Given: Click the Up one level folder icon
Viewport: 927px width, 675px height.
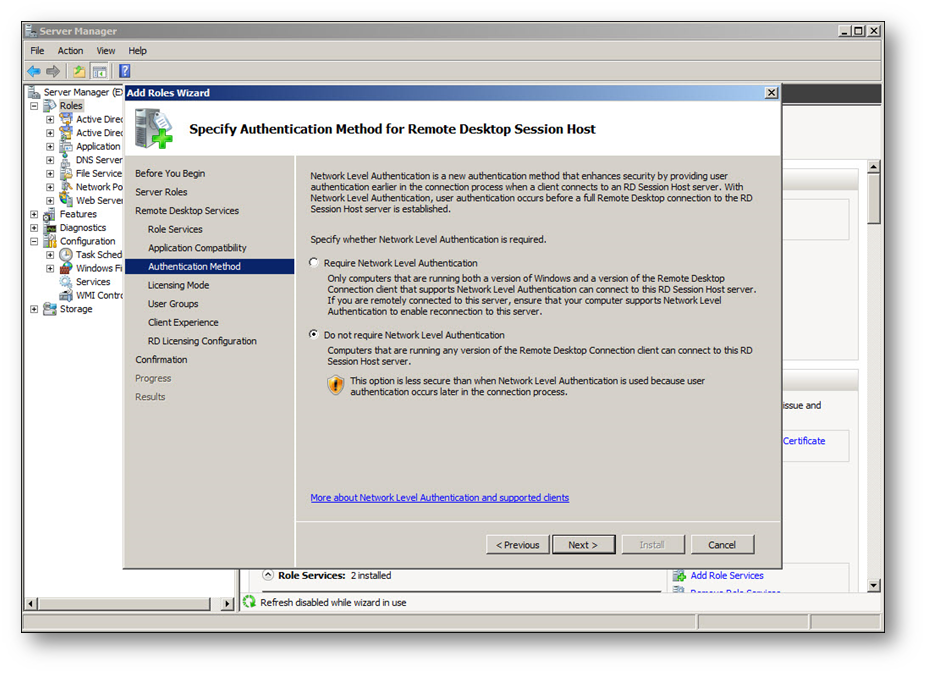Looking at the screenshot, I should [x=79, y=71].
